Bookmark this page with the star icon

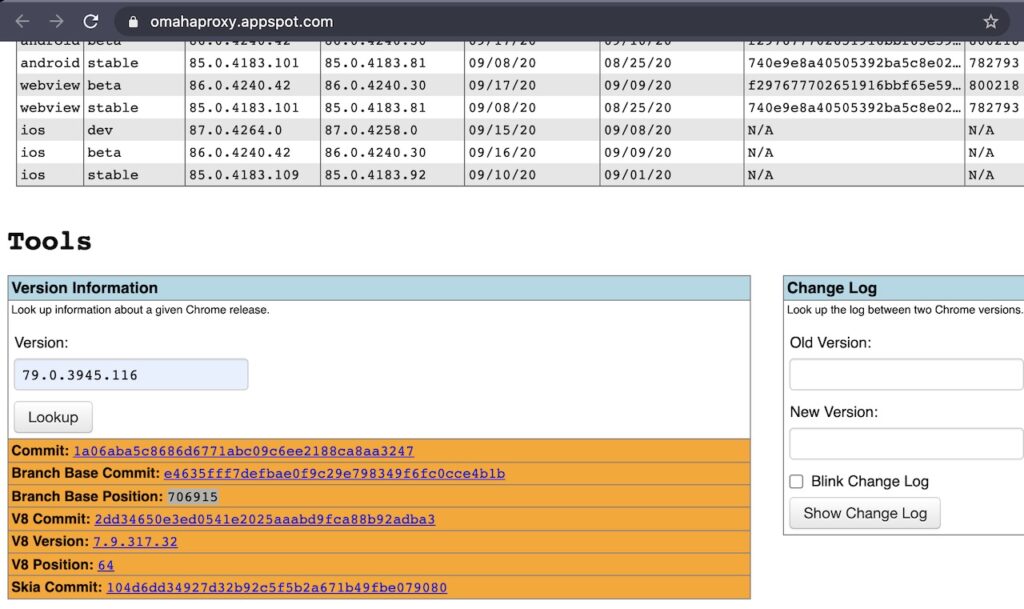tap(990, 22)
